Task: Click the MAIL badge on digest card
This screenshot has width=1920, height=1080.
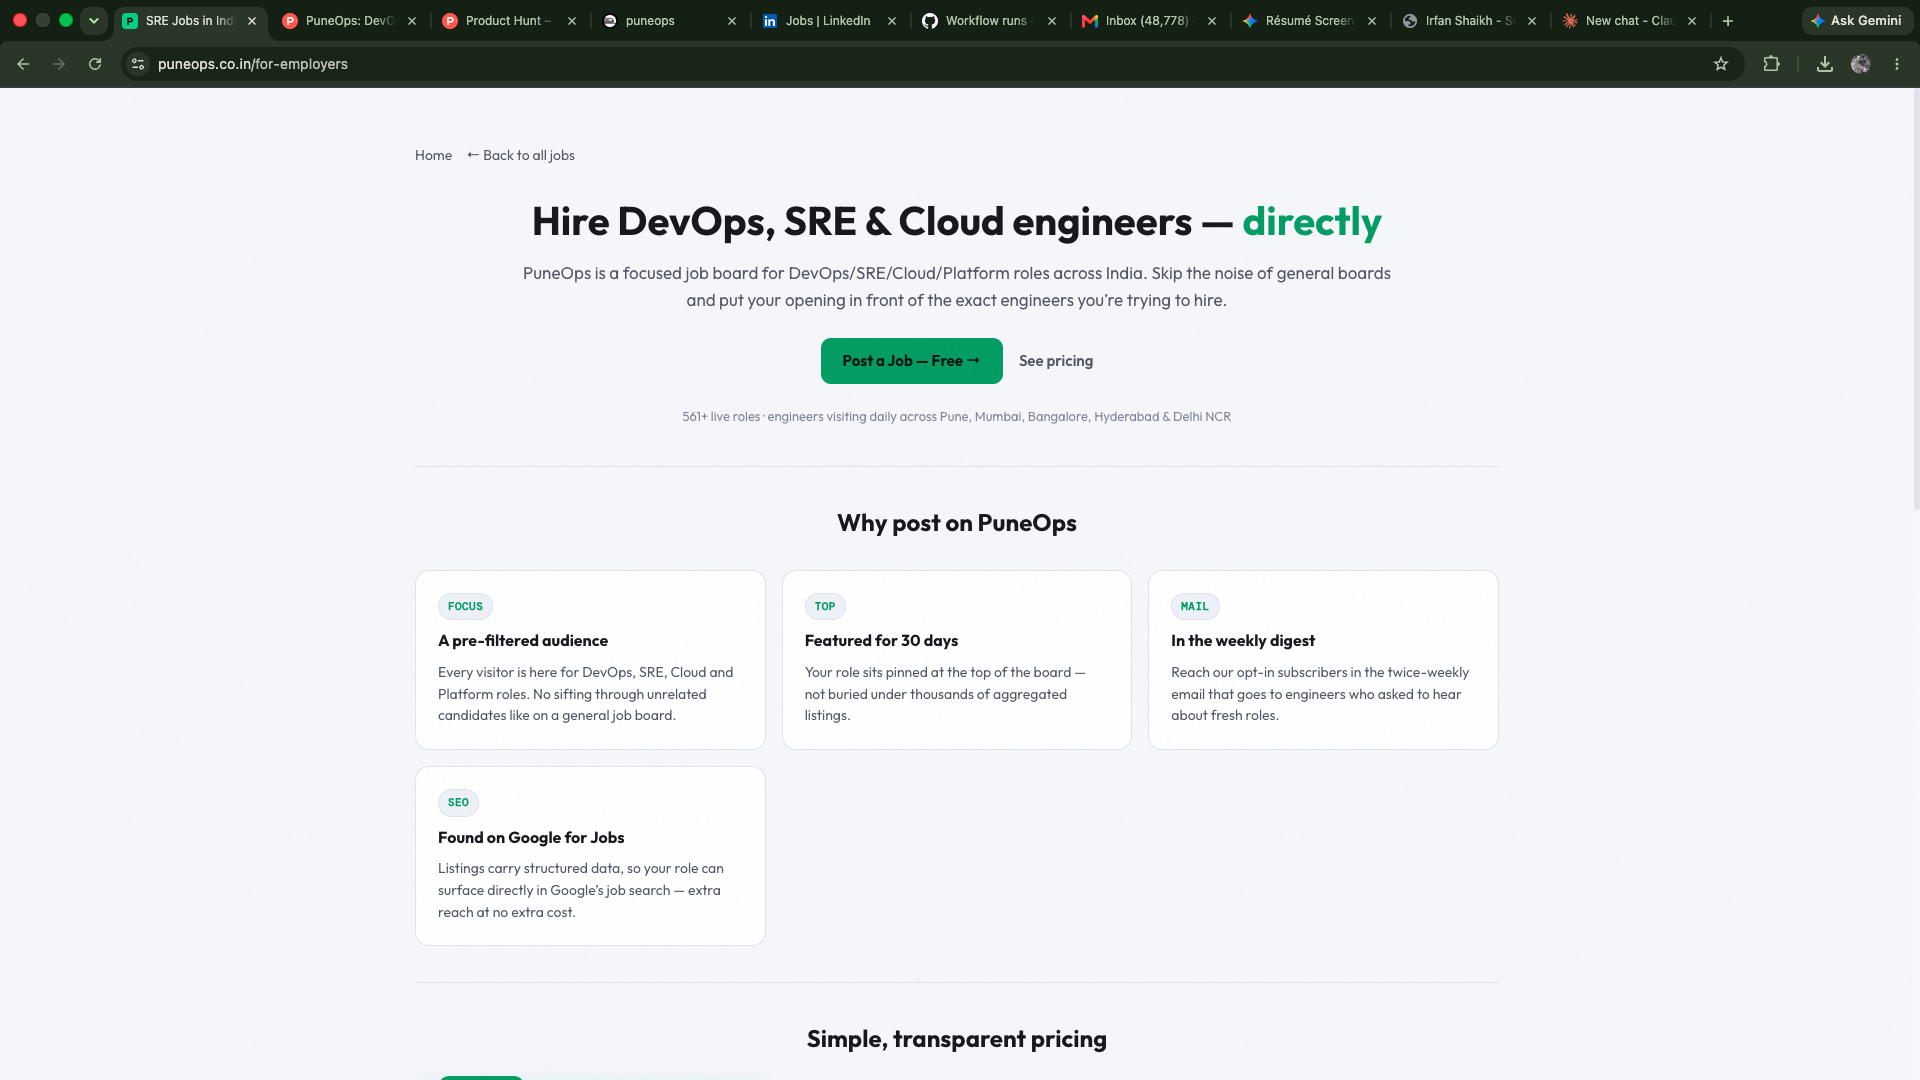Action: point(1195,607)
